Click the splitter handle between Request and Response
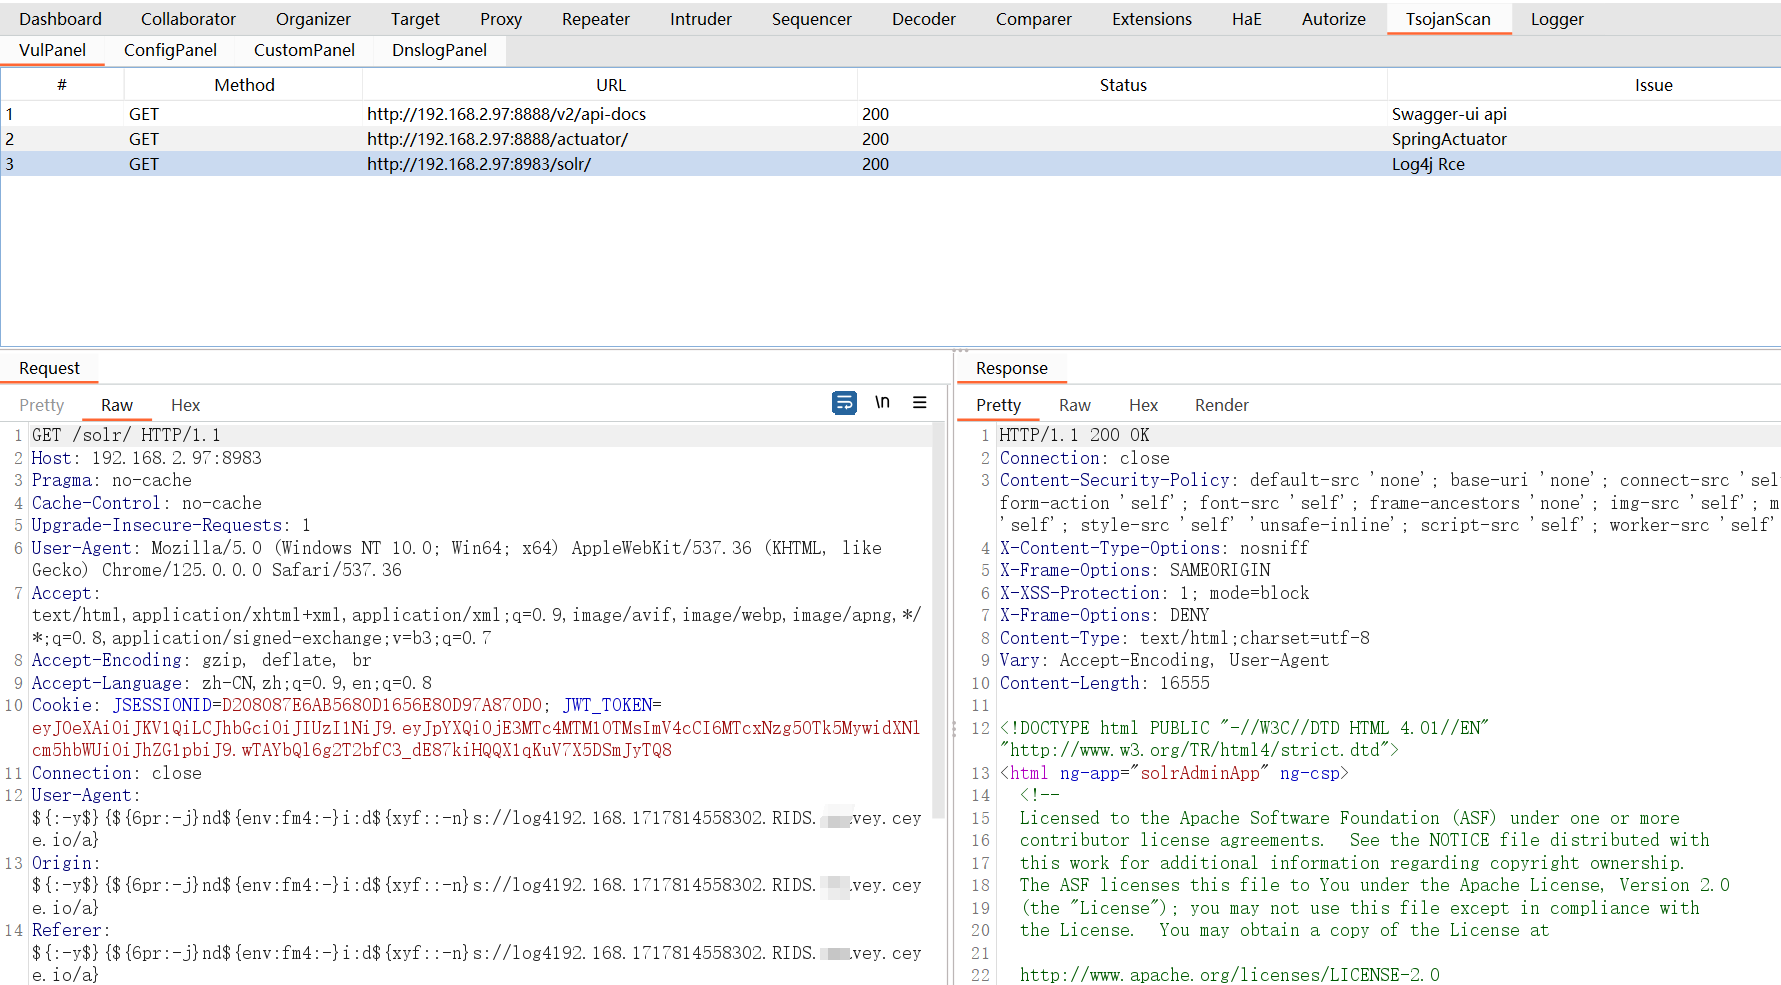The height and width of the screenshot is (985, 1781). pos(953,731)
